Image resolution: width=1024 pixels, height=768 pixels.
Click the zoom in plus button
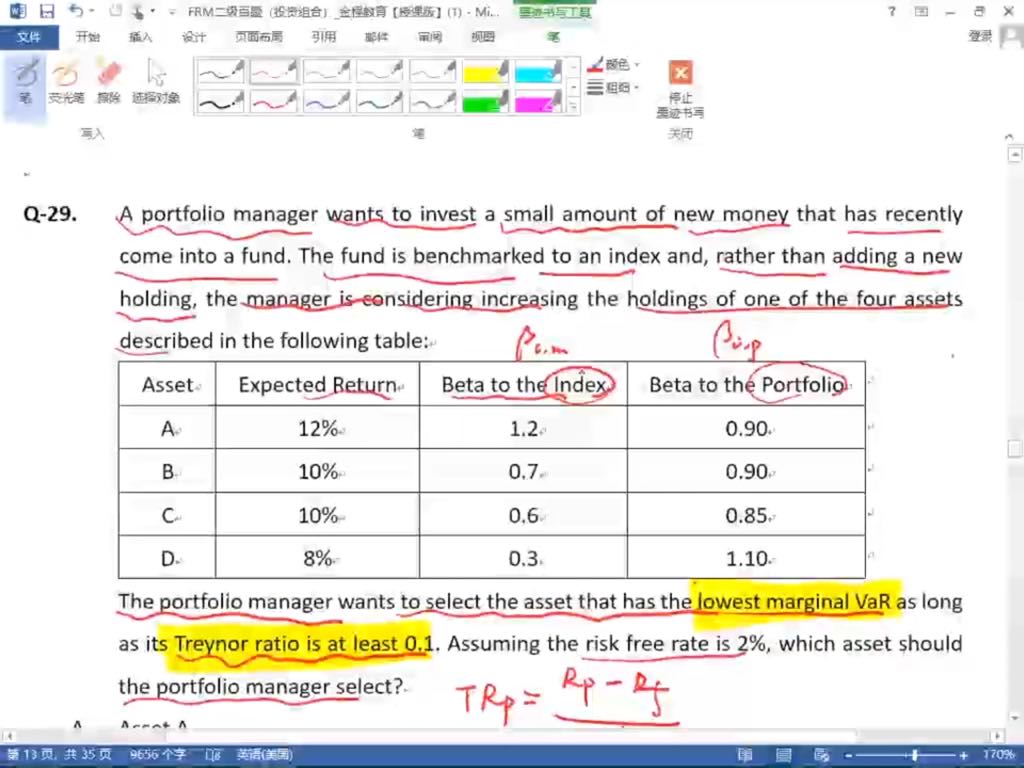(964, 756)
